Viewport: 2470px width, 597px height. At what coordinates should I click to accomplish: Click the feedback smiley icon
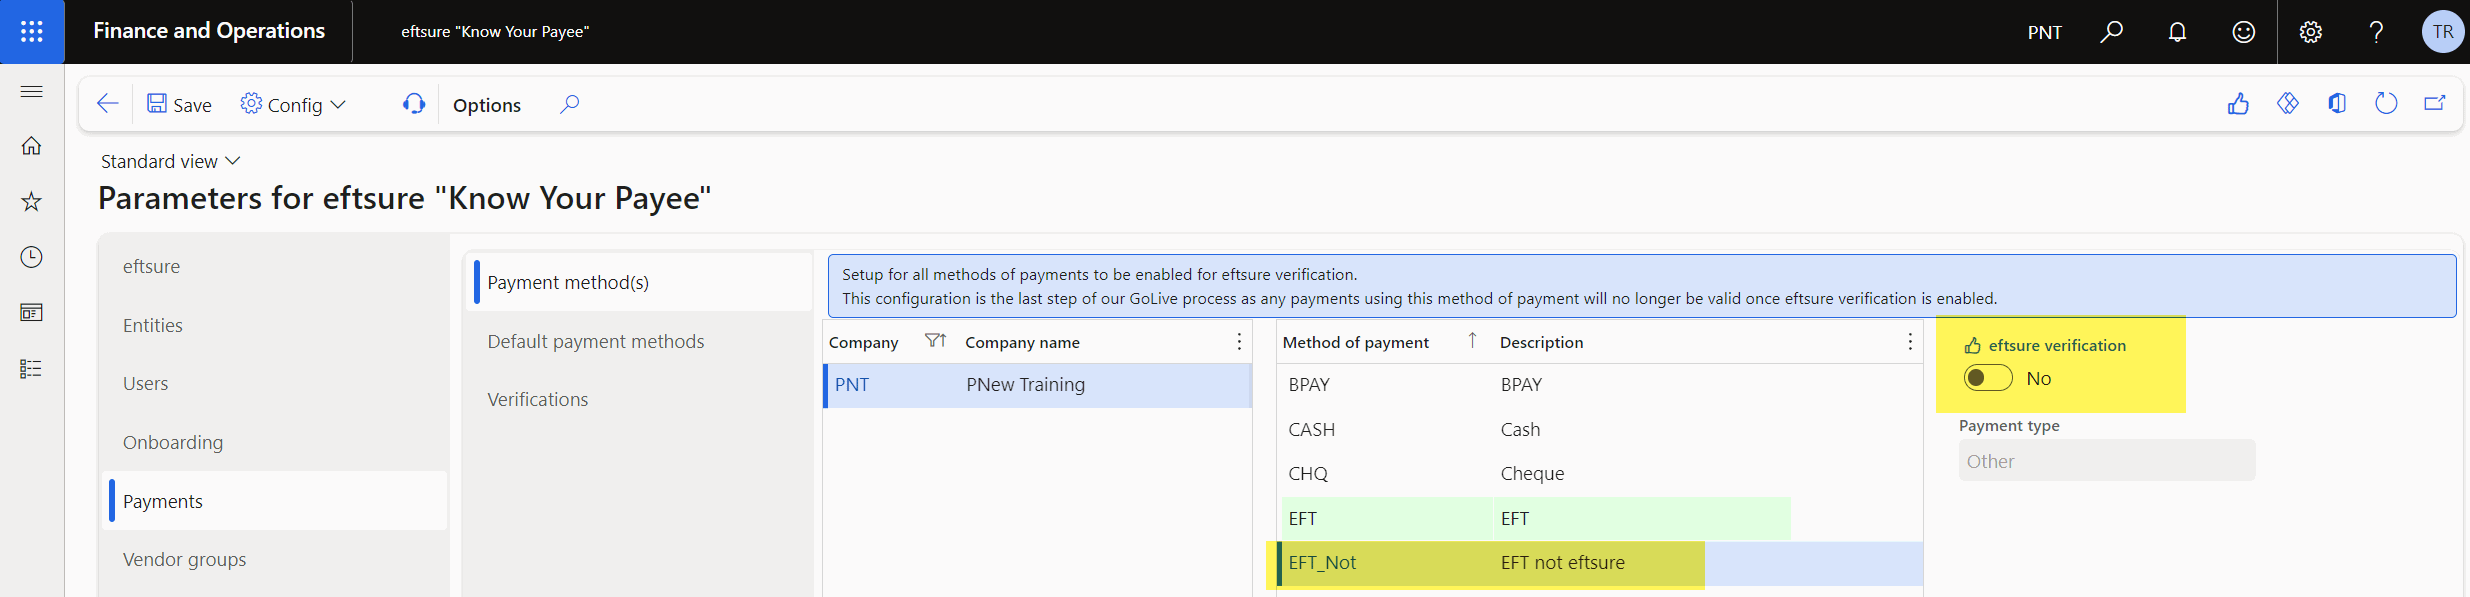2243,32
